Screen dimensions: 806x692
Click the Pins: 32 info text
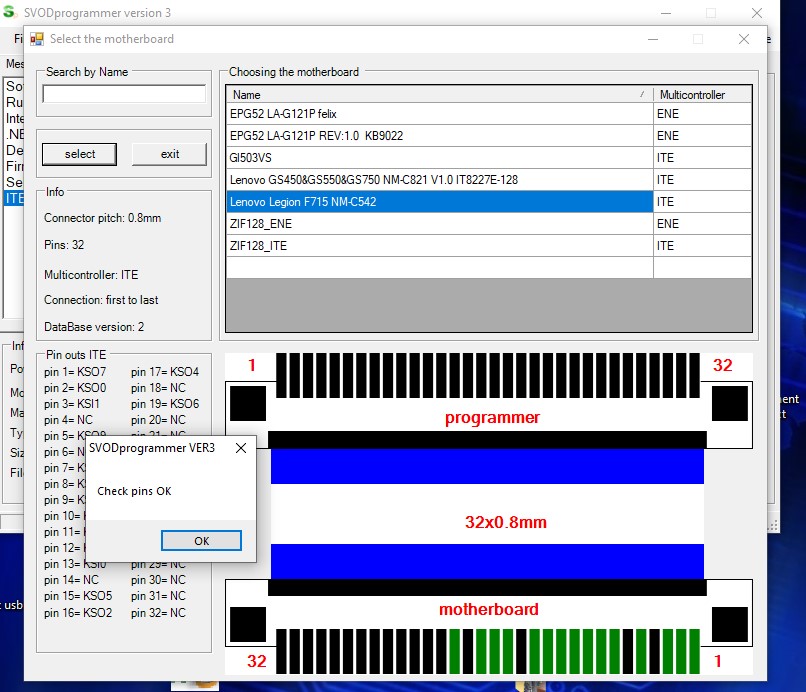click(x=64, y=245)
